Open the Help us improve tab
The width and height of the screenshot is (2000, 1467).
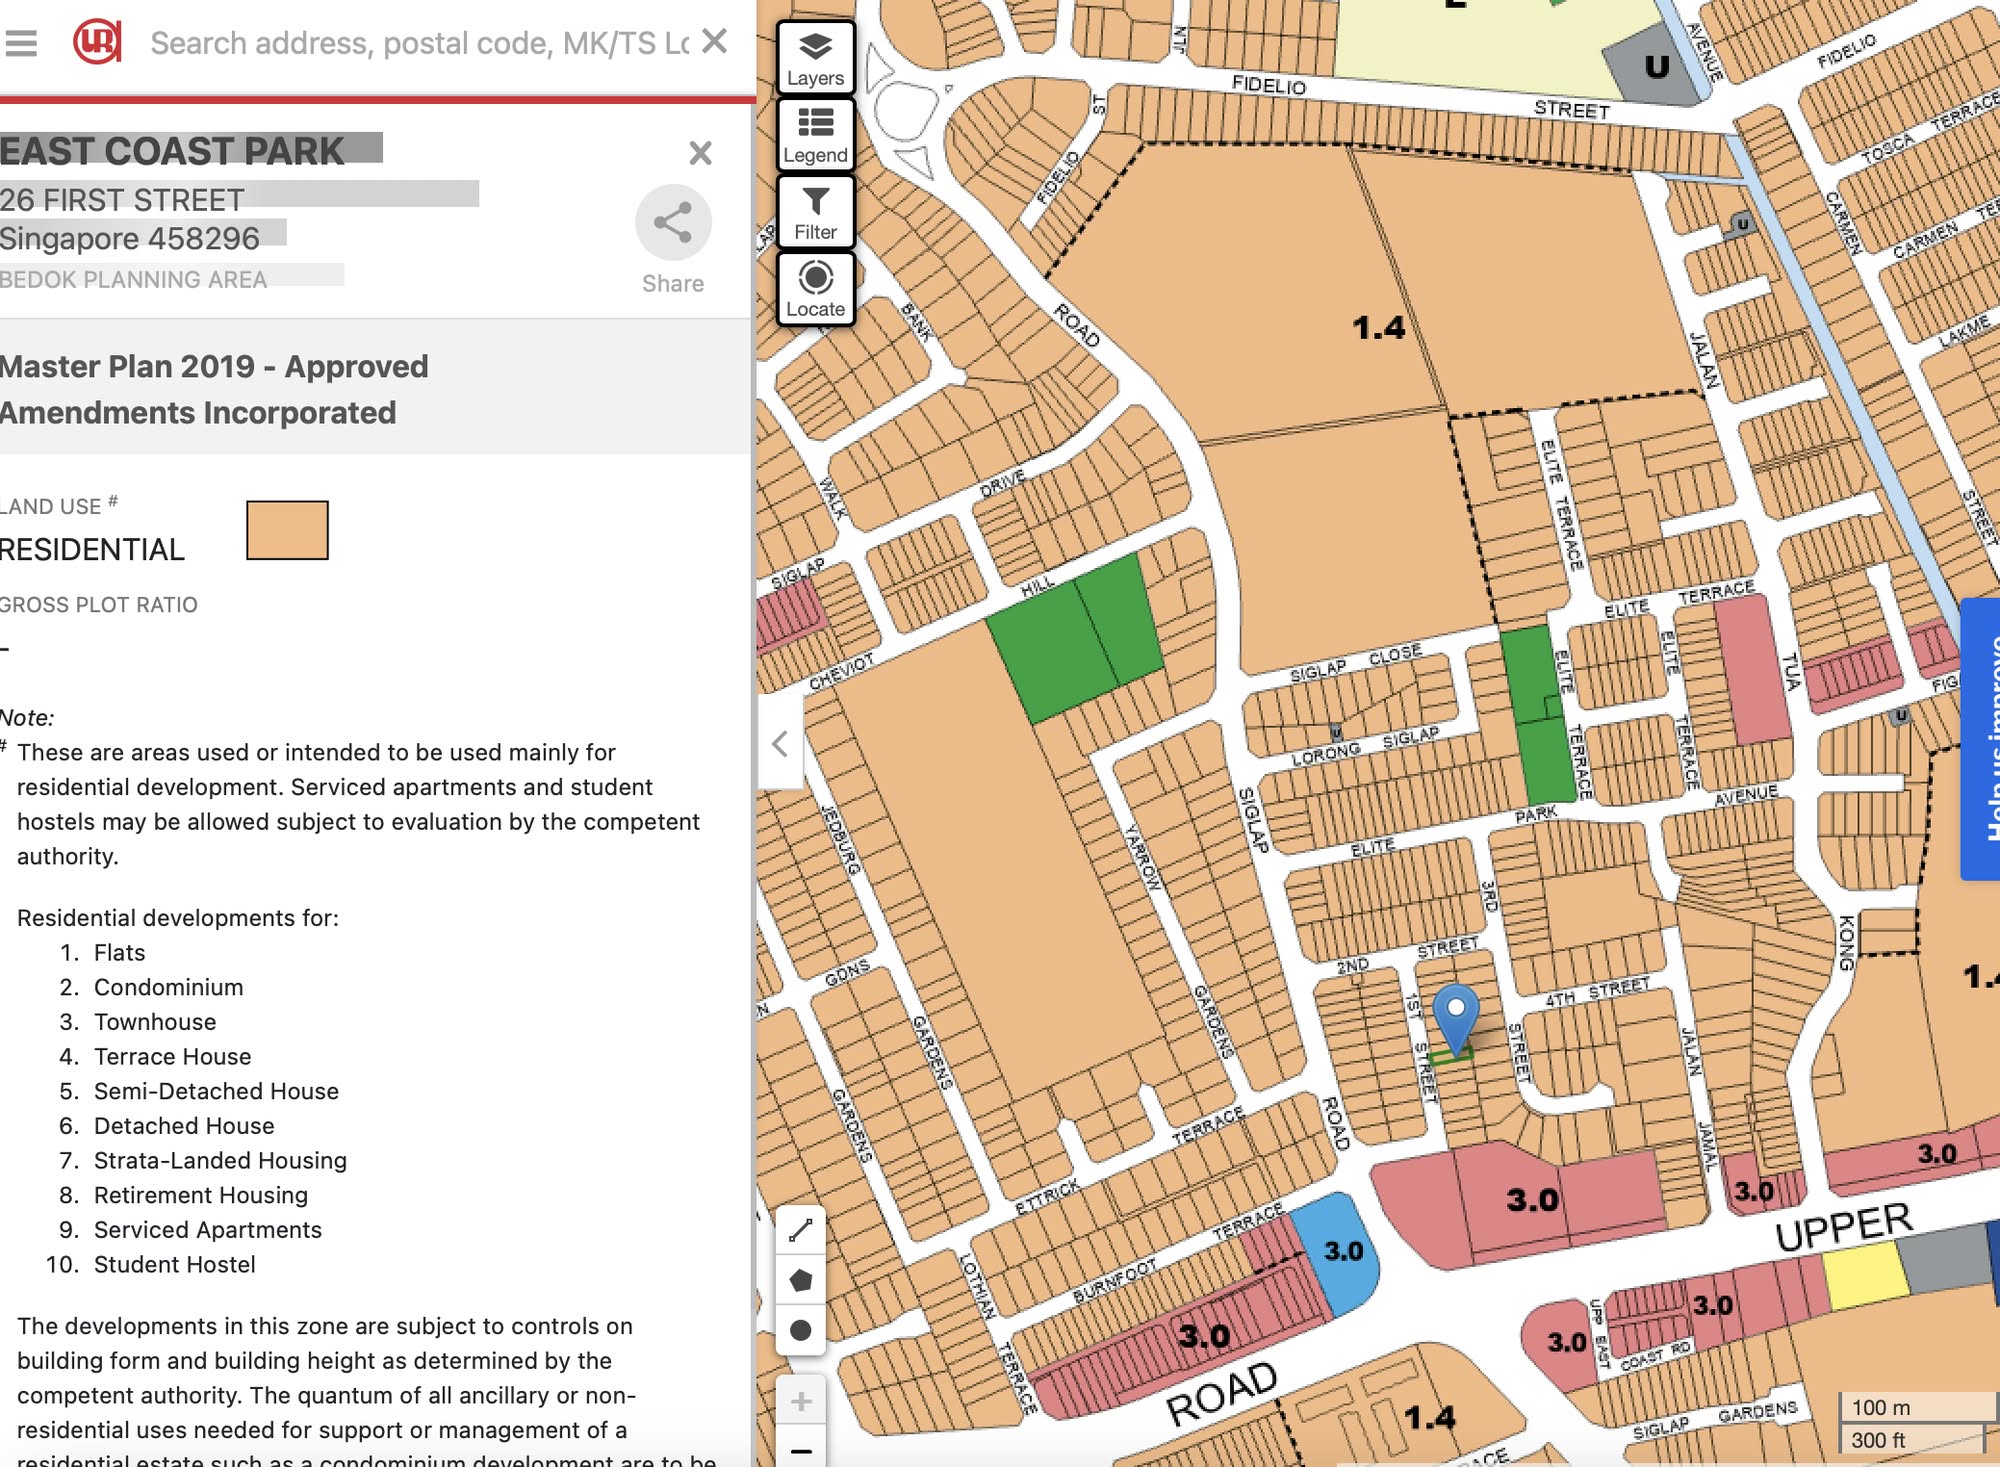pyautogui.click(x=1981, y=740)
